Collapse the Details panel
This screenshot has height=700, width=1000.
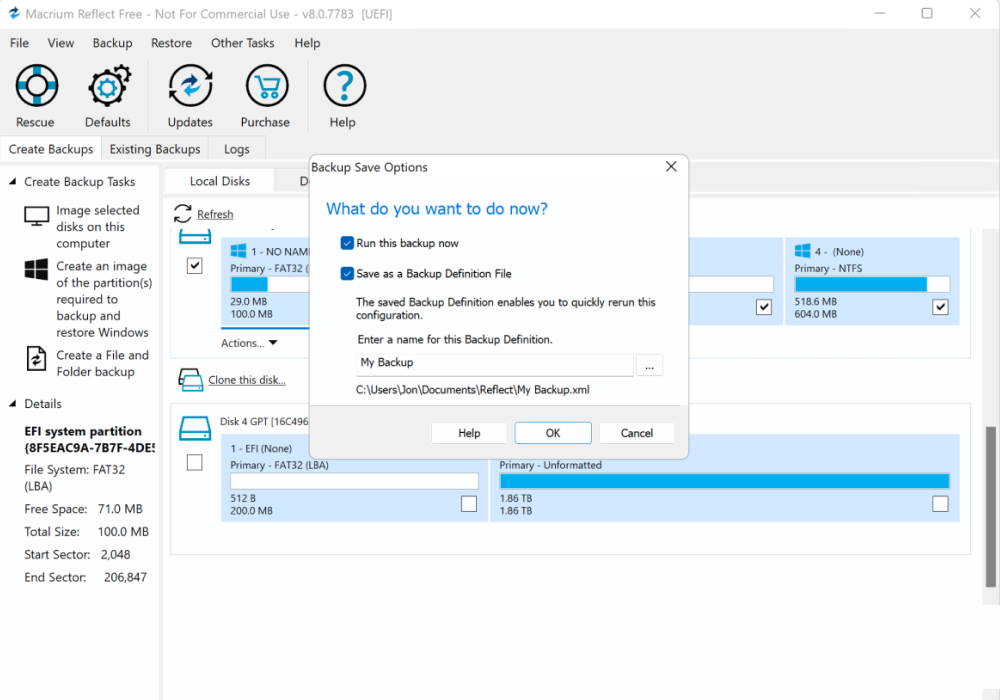click(x=10, y=403)
